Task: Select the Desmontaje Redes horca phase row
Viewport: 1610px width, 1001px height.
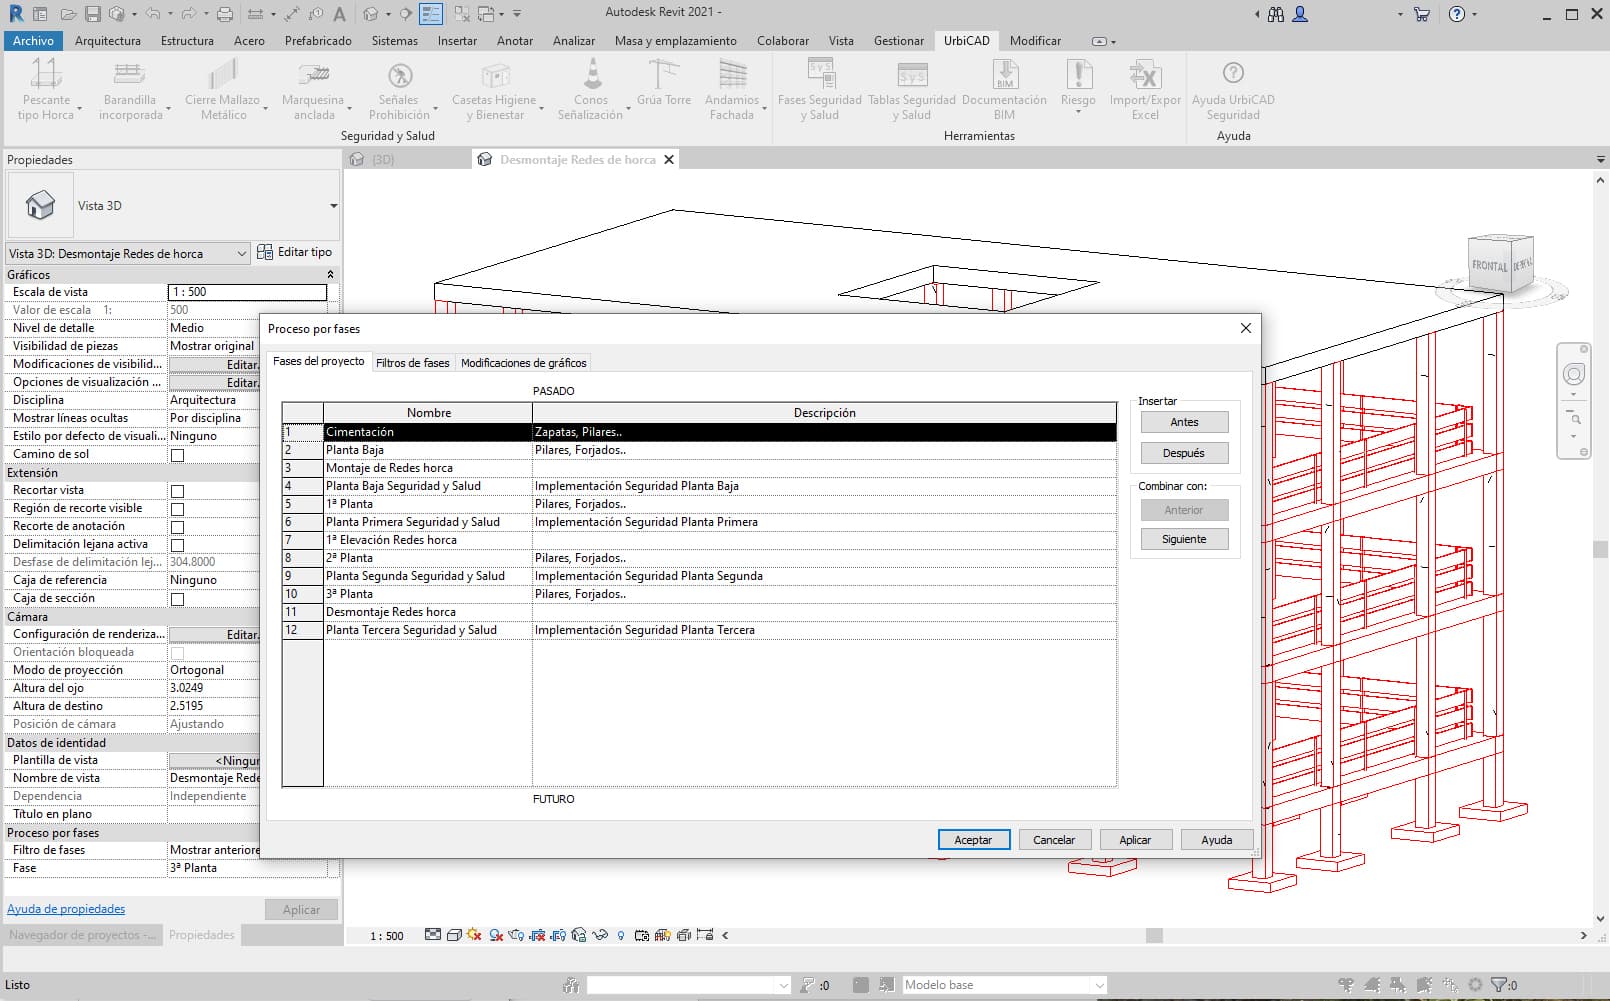Action: coord(699,612)
